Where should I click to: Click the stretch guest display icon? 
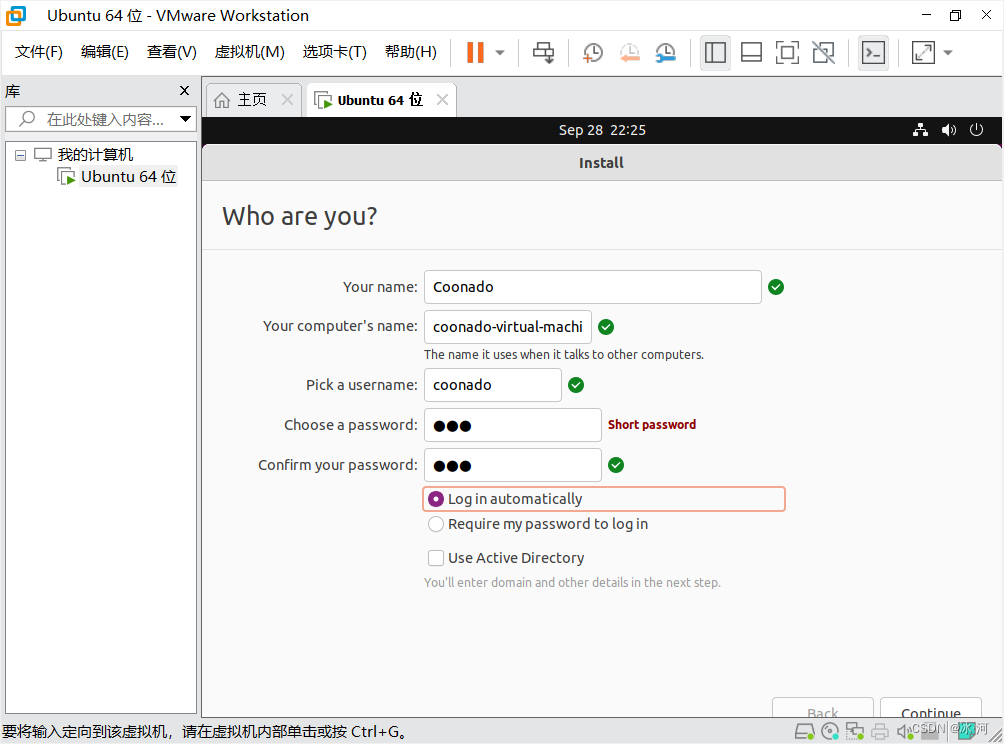click(x=923, y=53)
